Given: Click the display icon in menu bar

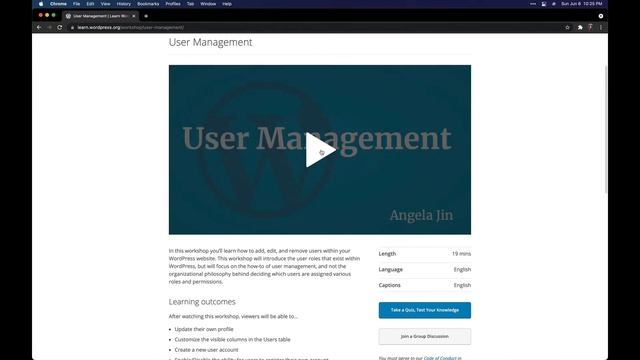Looking at the screenshot, I should (x=544, y=4).
